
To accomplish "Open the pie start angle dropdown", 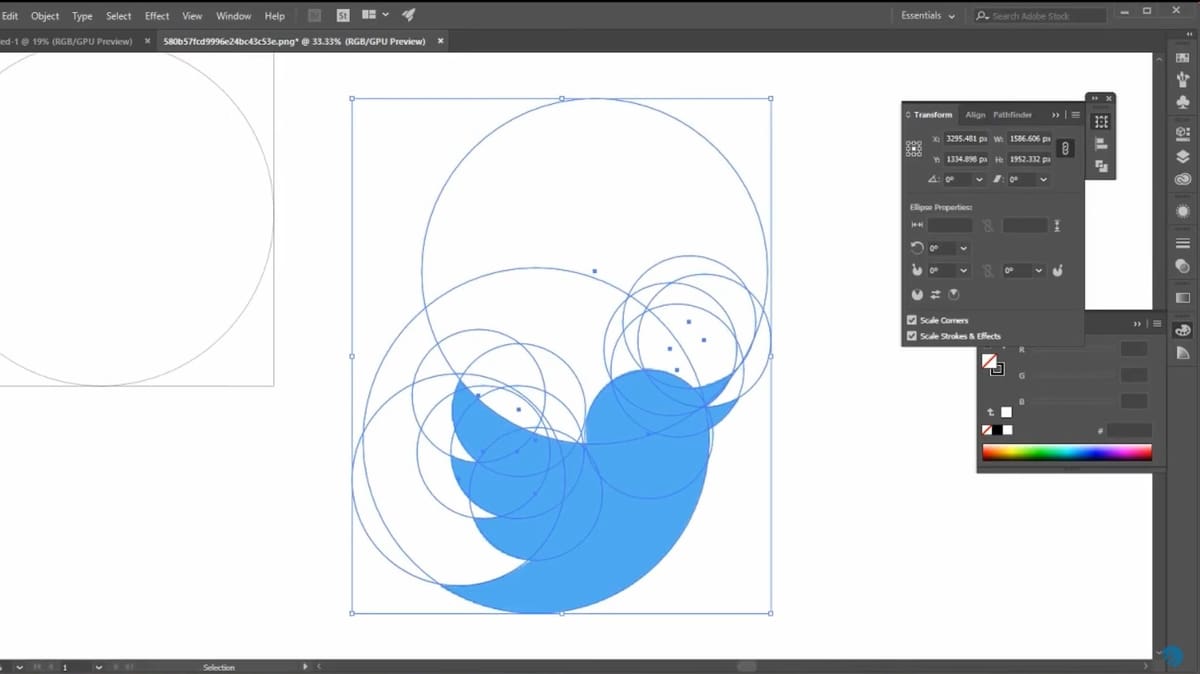I will 963,270.
